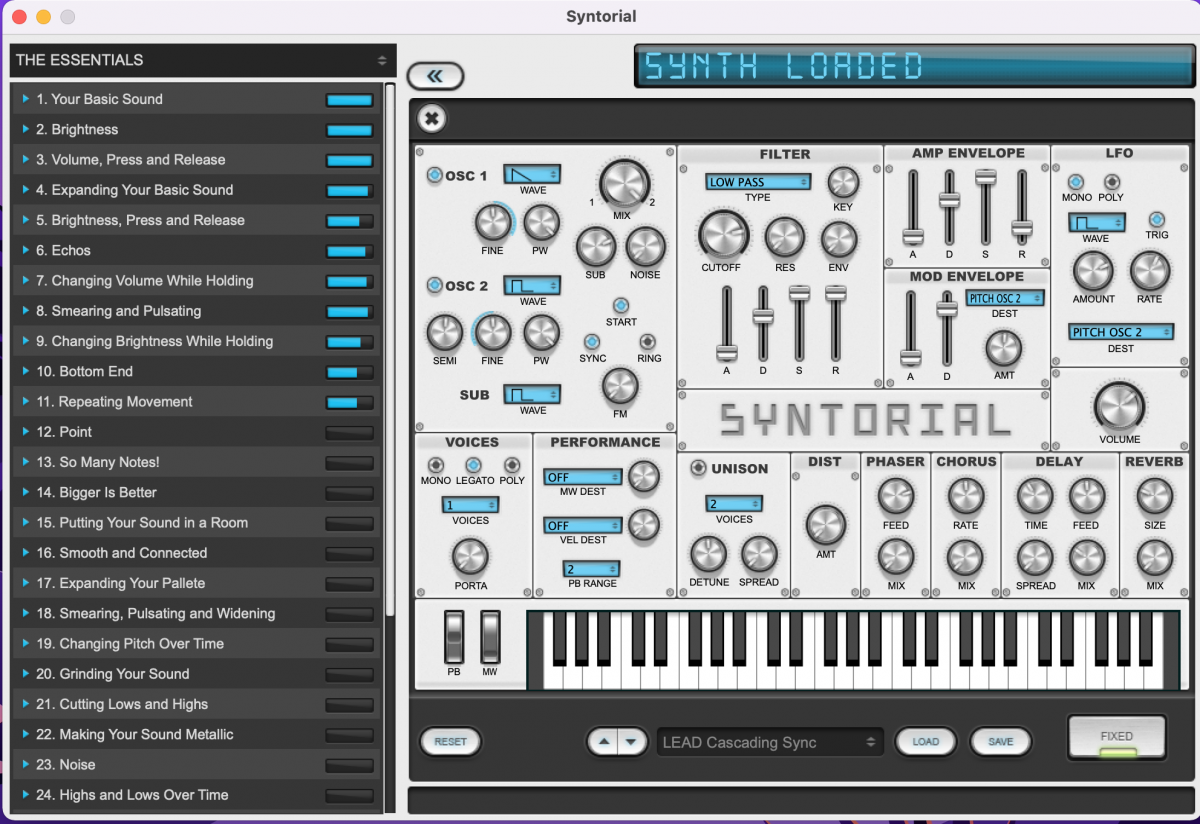Open the LEAD Cascading Sync preset dropdown
This screenshot has width=1200, height=824.
pyautogui.click(x=770, y=742)
